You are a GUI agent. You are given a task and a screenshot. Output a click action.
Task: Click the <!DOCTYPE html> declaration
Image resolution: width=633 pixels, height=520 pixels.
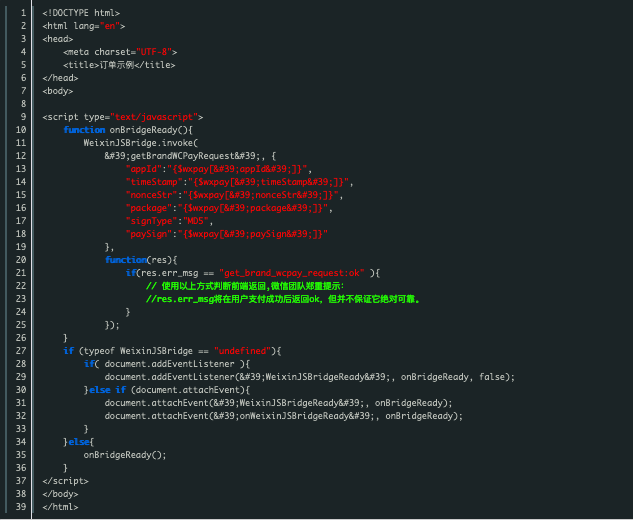[81, 13]
